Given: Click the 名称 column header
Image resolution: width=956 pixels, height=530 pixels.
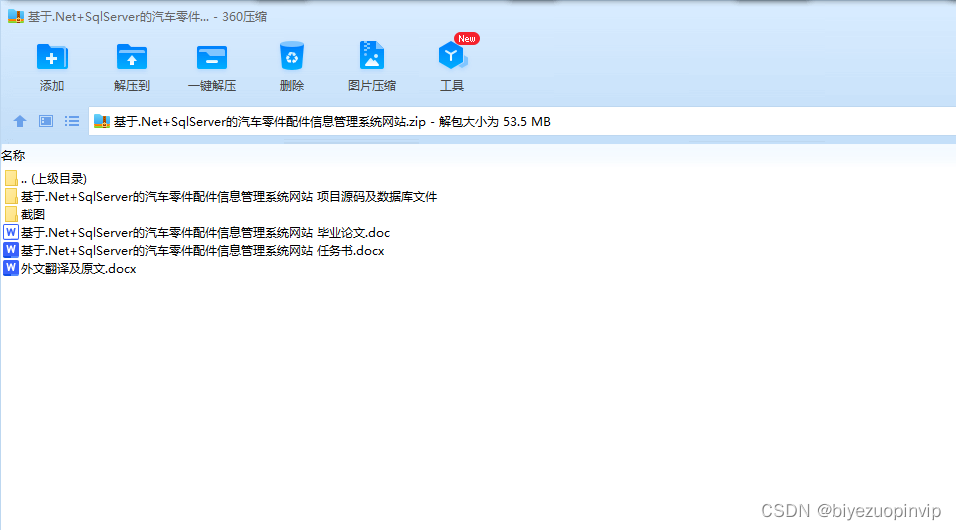Looking at the screenshot, I should tap(13, 156).
